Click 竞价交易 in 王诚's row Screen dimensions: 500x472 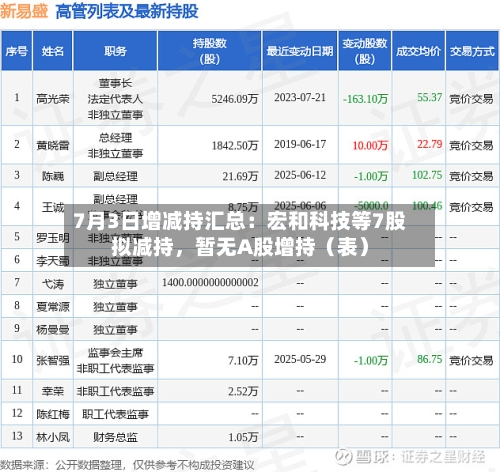point(471,207)
